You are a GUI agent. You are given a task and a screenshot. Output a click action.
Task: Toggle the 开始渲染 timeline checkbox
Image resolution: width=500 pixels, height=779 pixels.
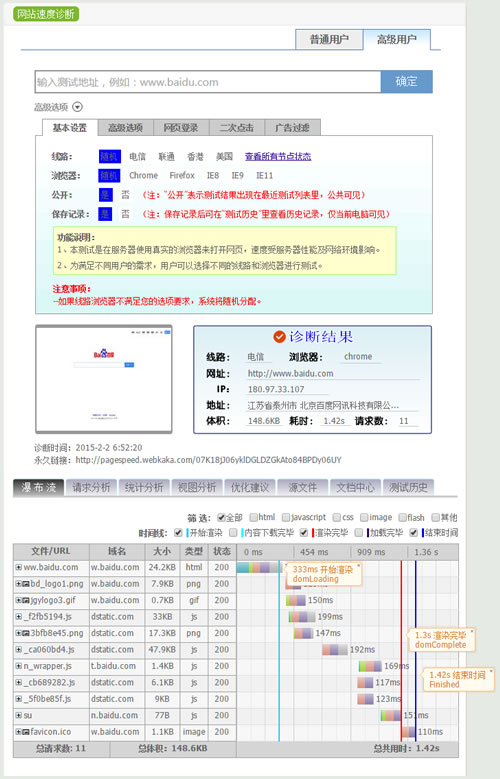click(x=178, y=533)
